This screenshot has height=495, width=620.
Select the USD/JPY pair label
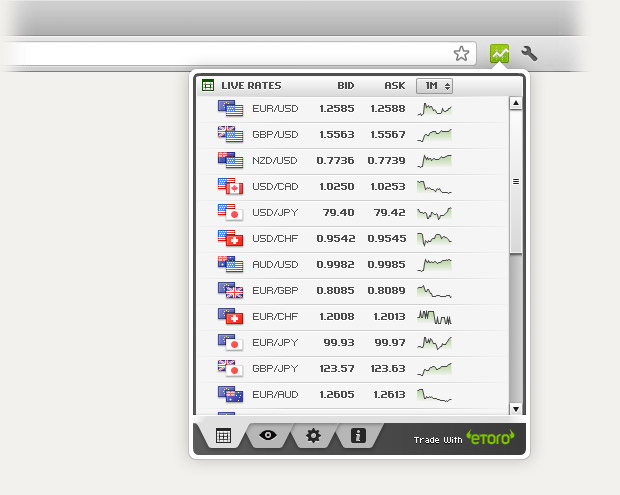(275, 213)
